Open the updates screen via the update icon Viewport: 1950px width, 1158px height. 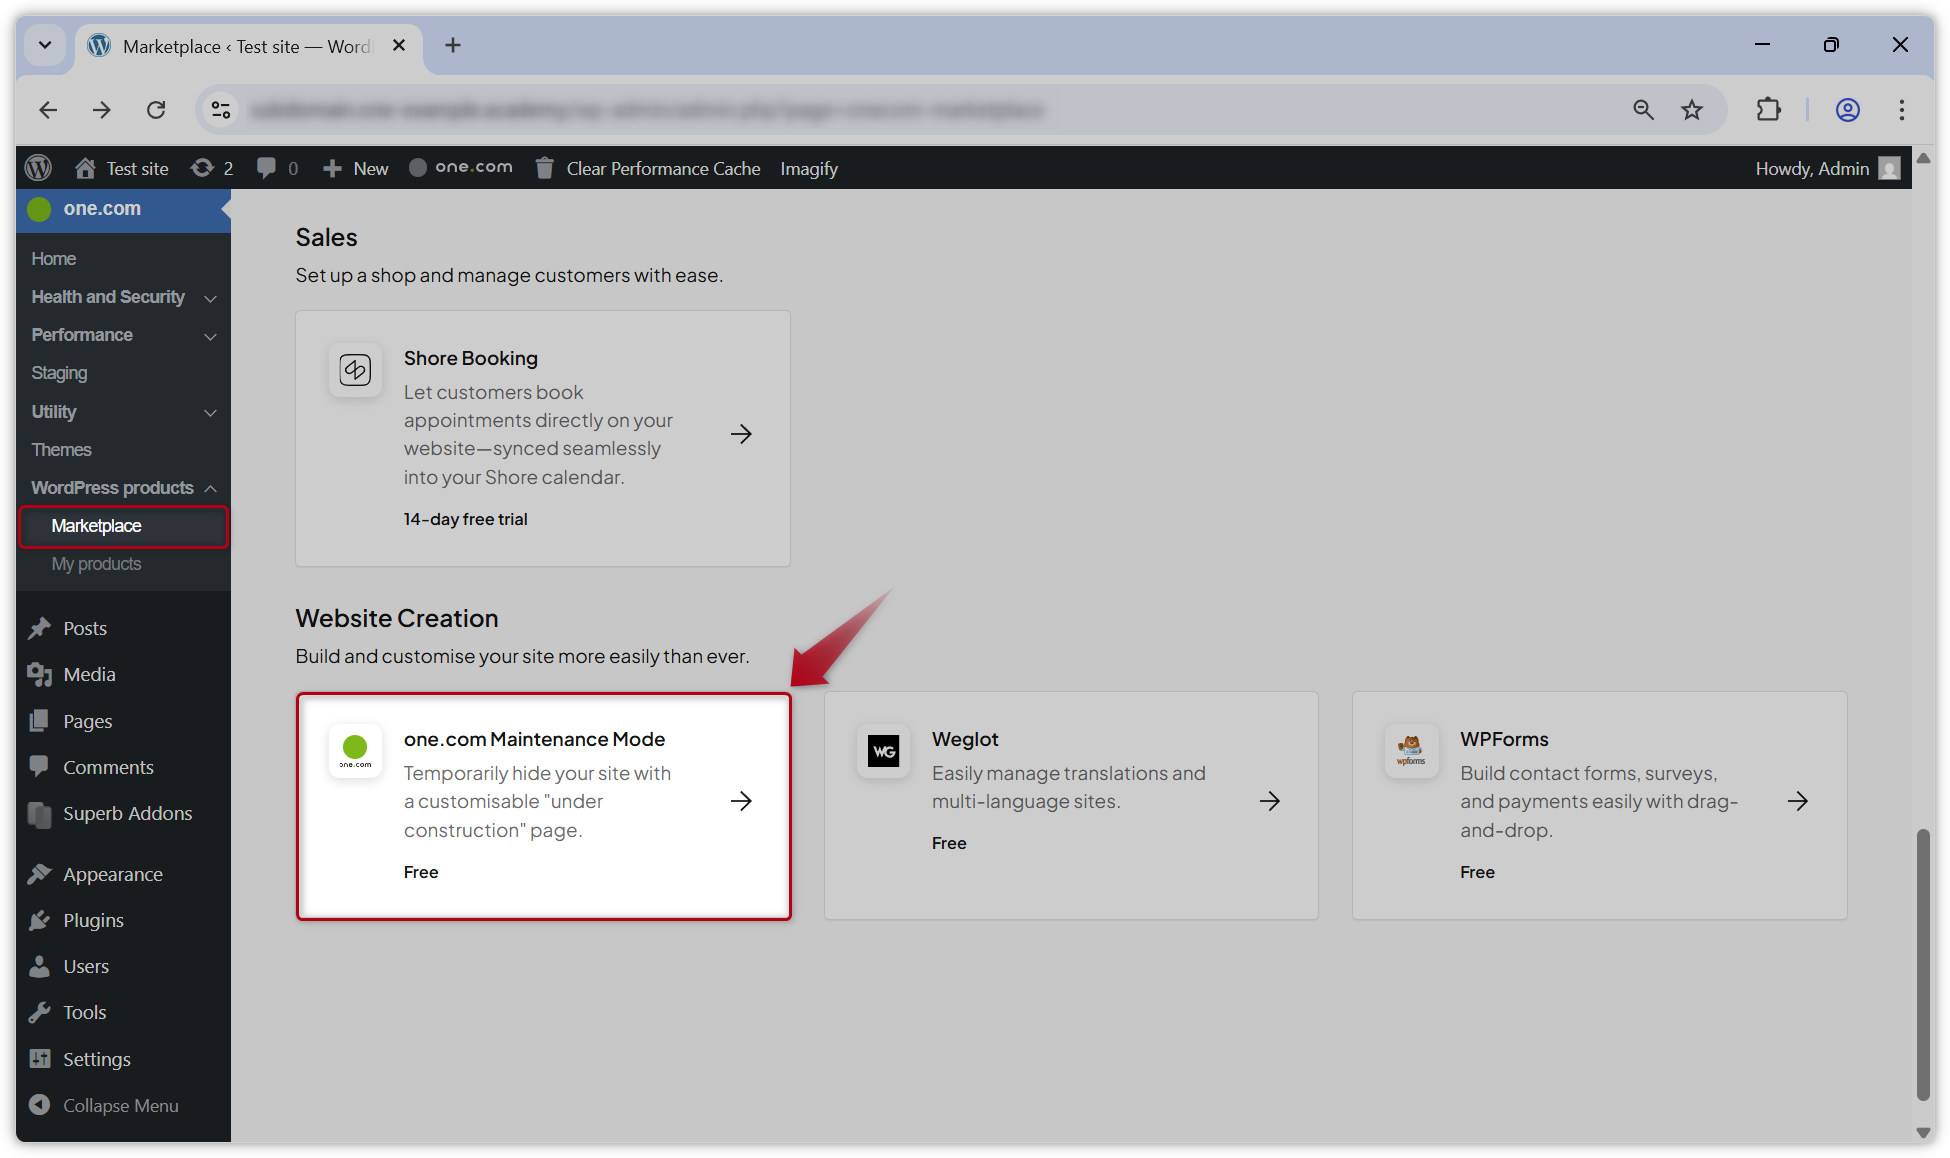(202, 167)
